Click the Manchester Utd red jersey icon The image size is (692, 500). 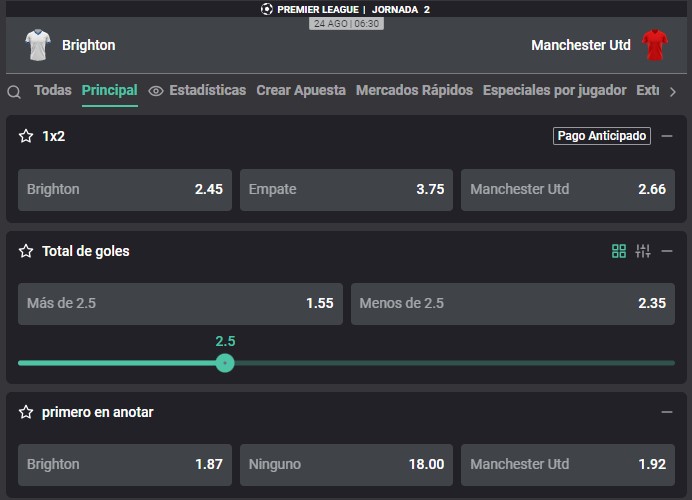click(x=655, y=45)
